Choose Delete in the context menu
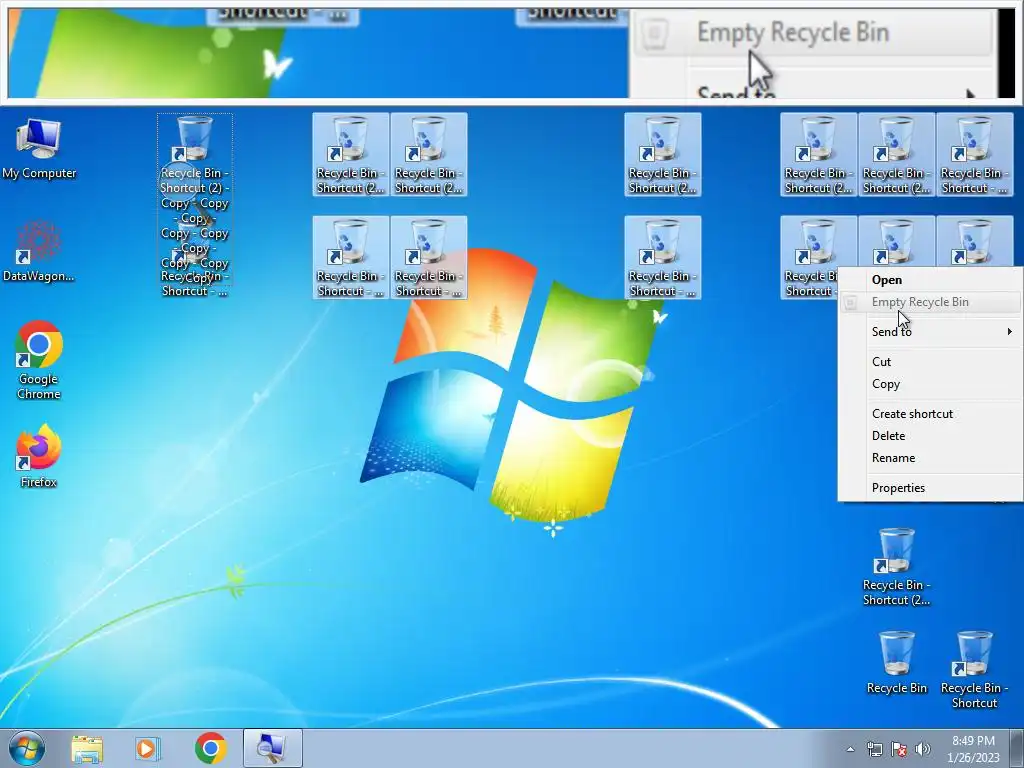 pos(931,436)
